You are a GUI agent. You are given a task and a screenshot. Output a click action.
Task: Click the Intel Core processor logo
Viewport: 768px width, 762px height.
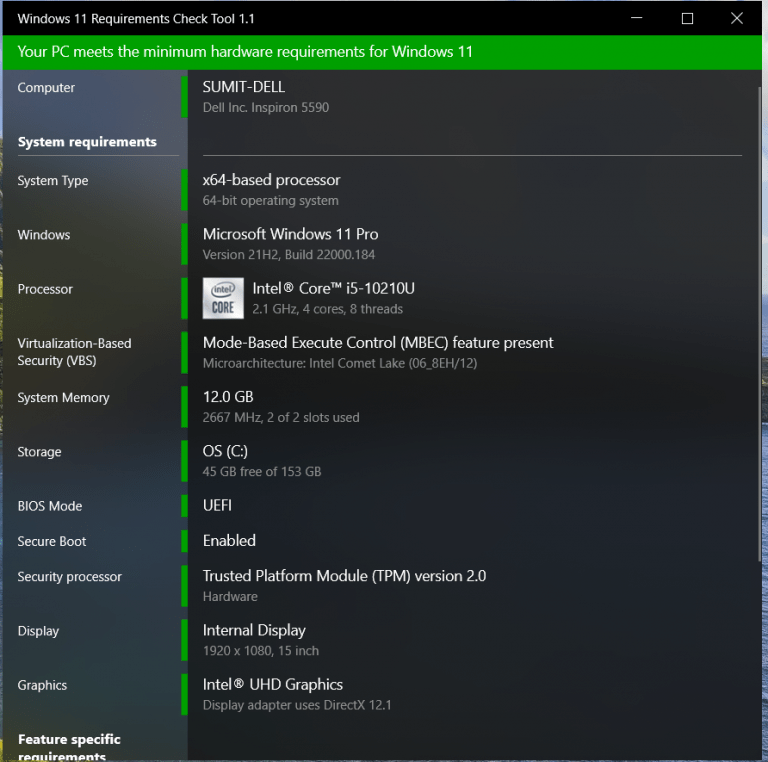click(223, 298)
